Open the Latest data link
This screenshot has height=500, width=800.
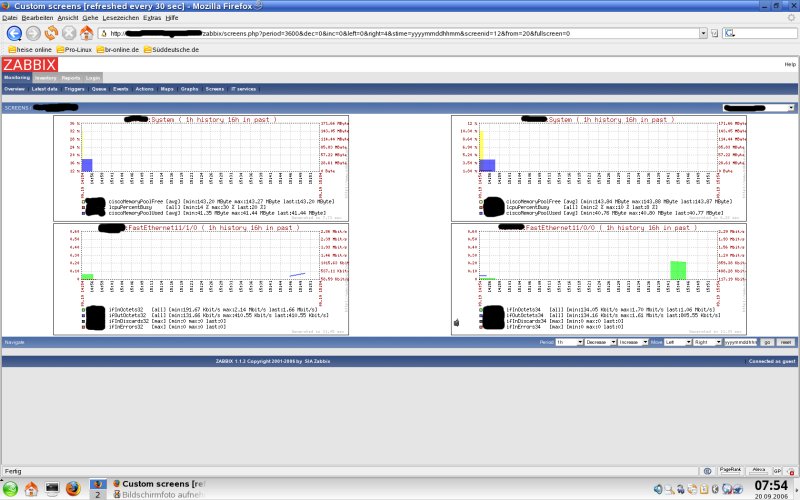click(x=45, y=89)
